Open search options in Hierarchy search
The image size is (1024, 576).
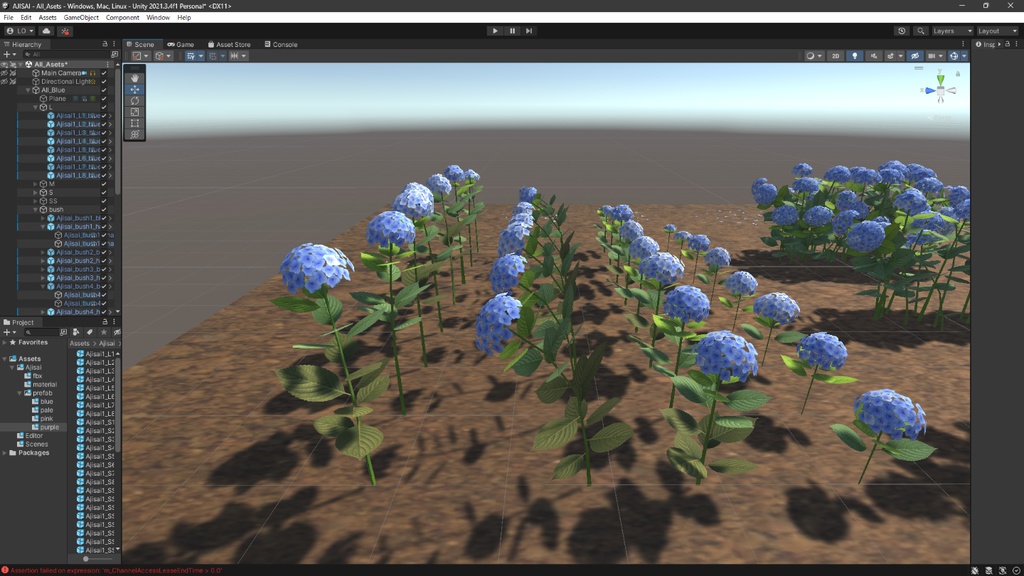coord(114,54)
